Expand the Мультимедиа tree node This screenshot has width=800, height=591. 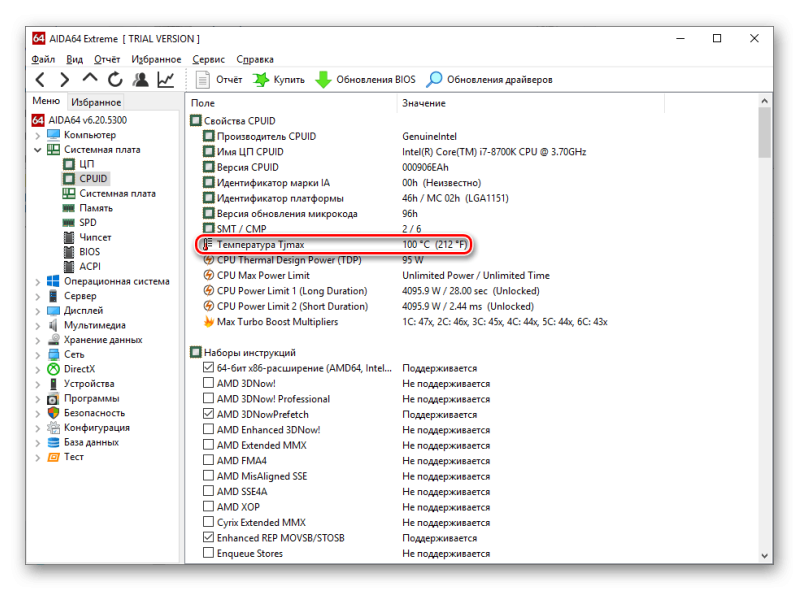click(38, 326)
